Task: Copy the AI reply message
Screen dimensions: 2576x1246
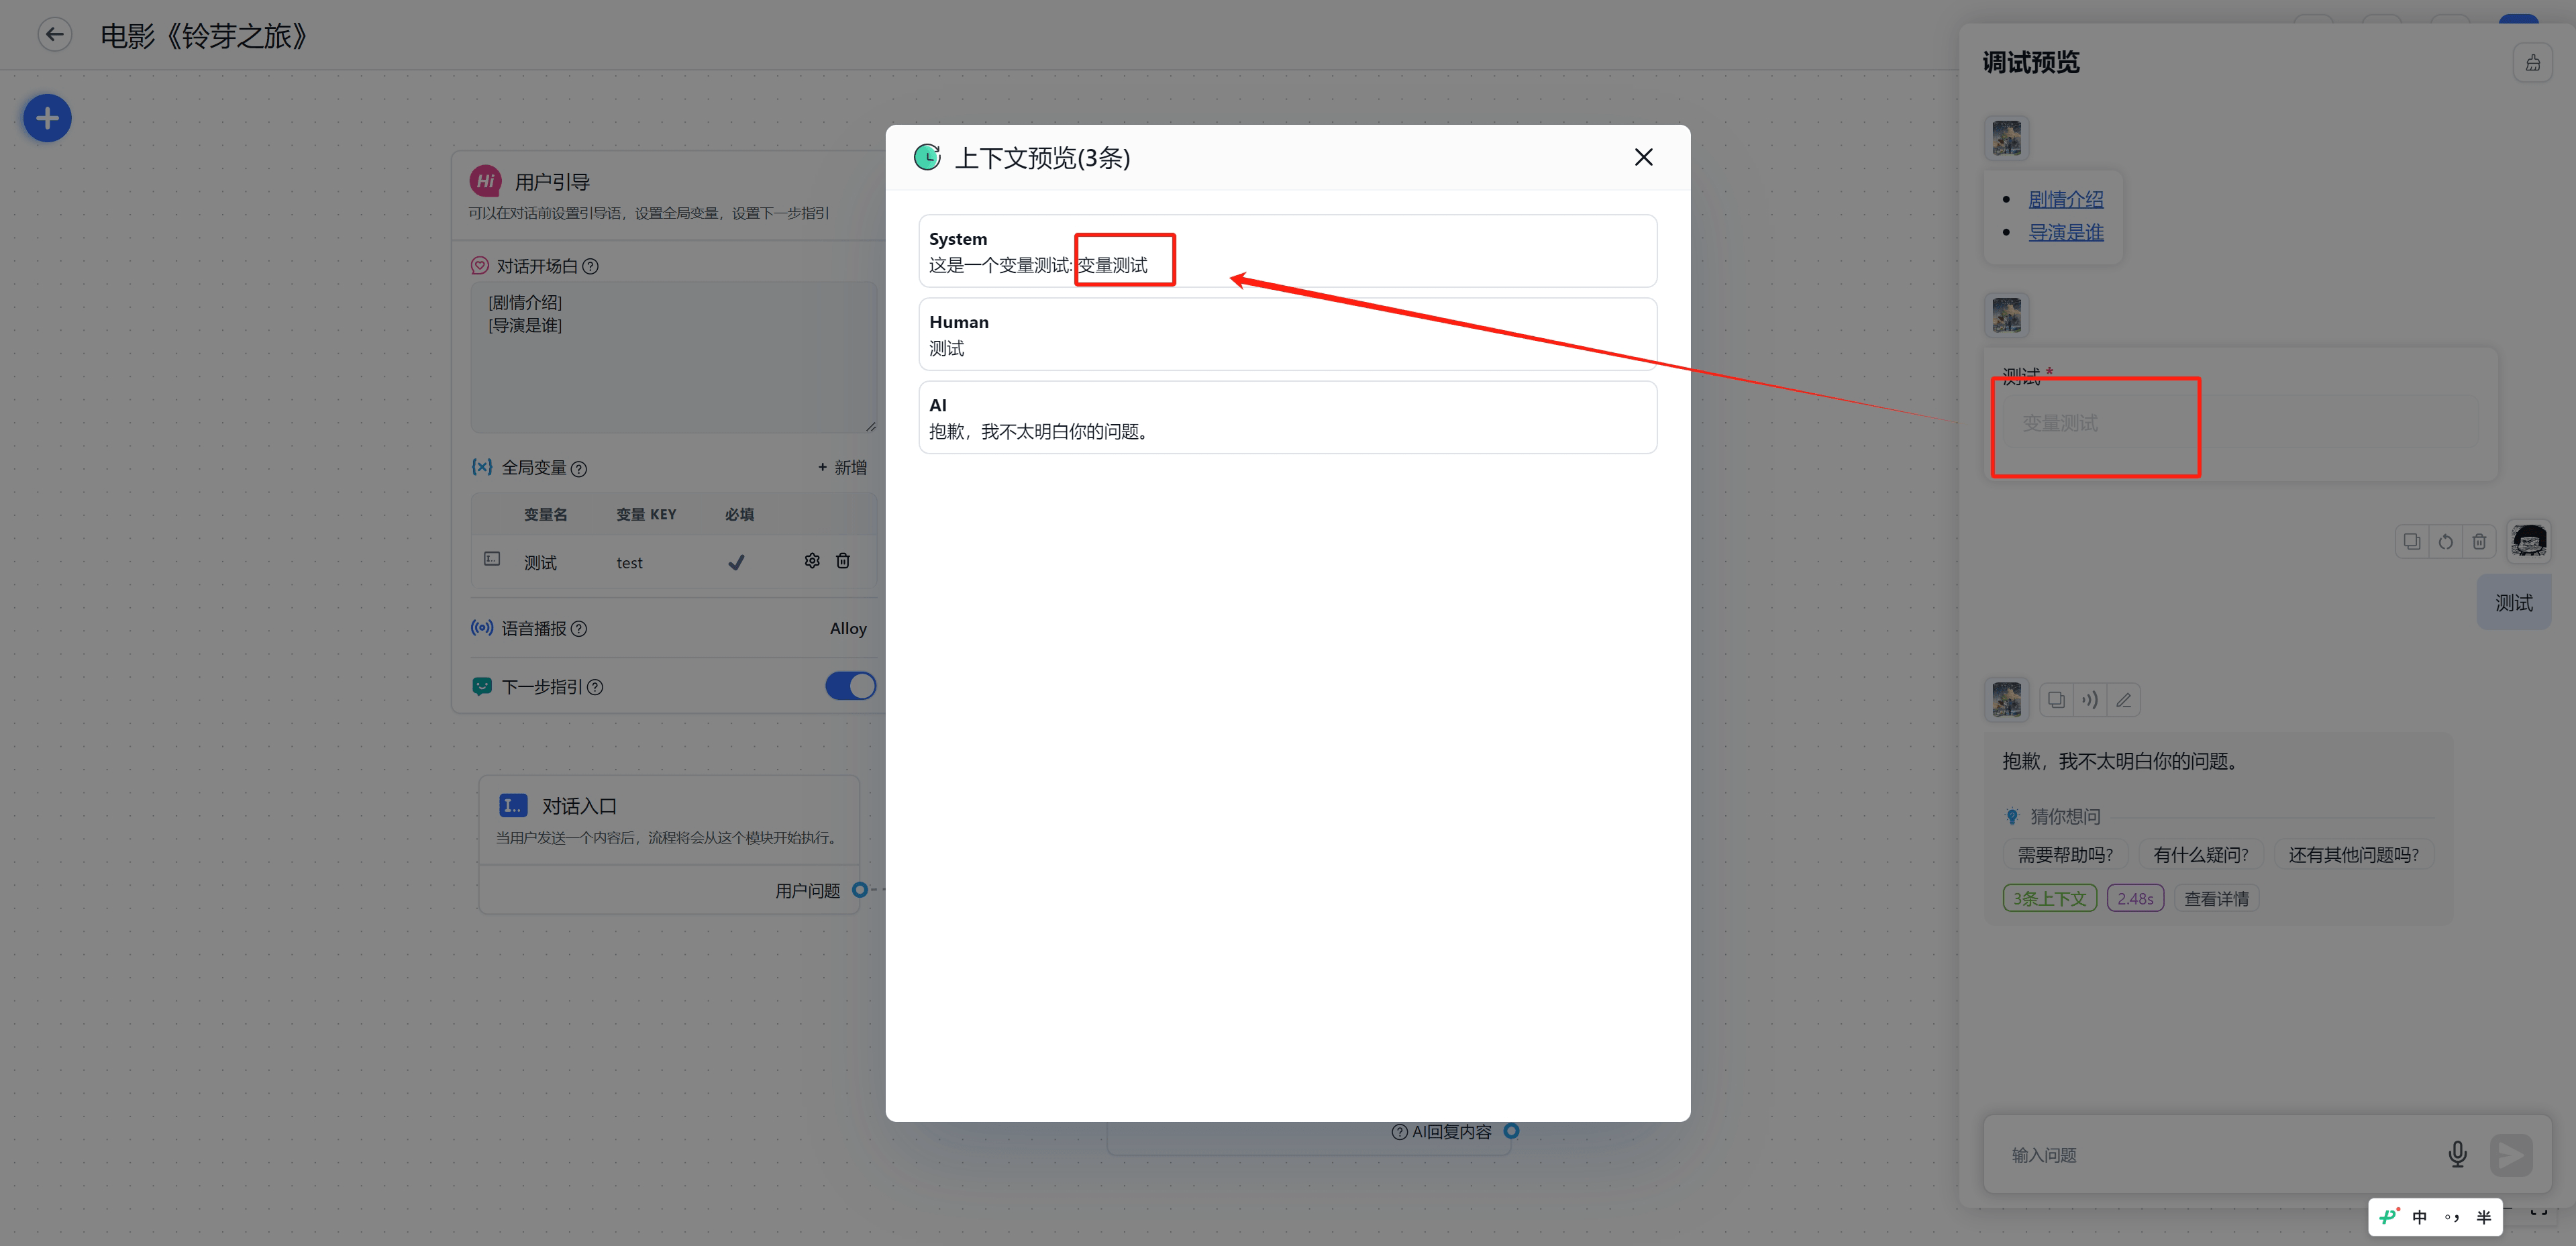Action: tap(2056, 700)
